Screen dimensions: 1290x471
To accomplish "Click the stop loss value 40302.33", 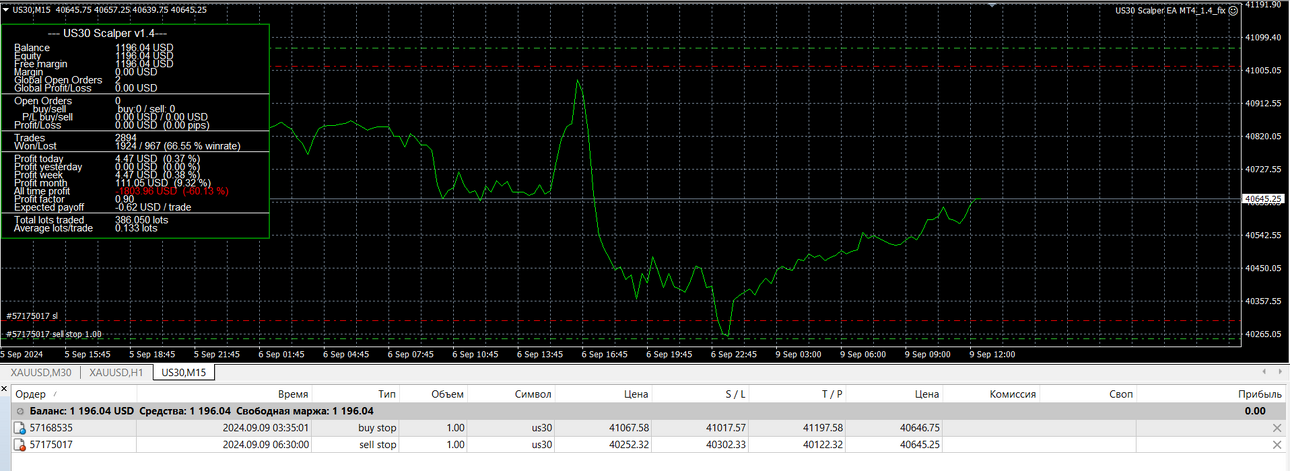I will (725, 445).
